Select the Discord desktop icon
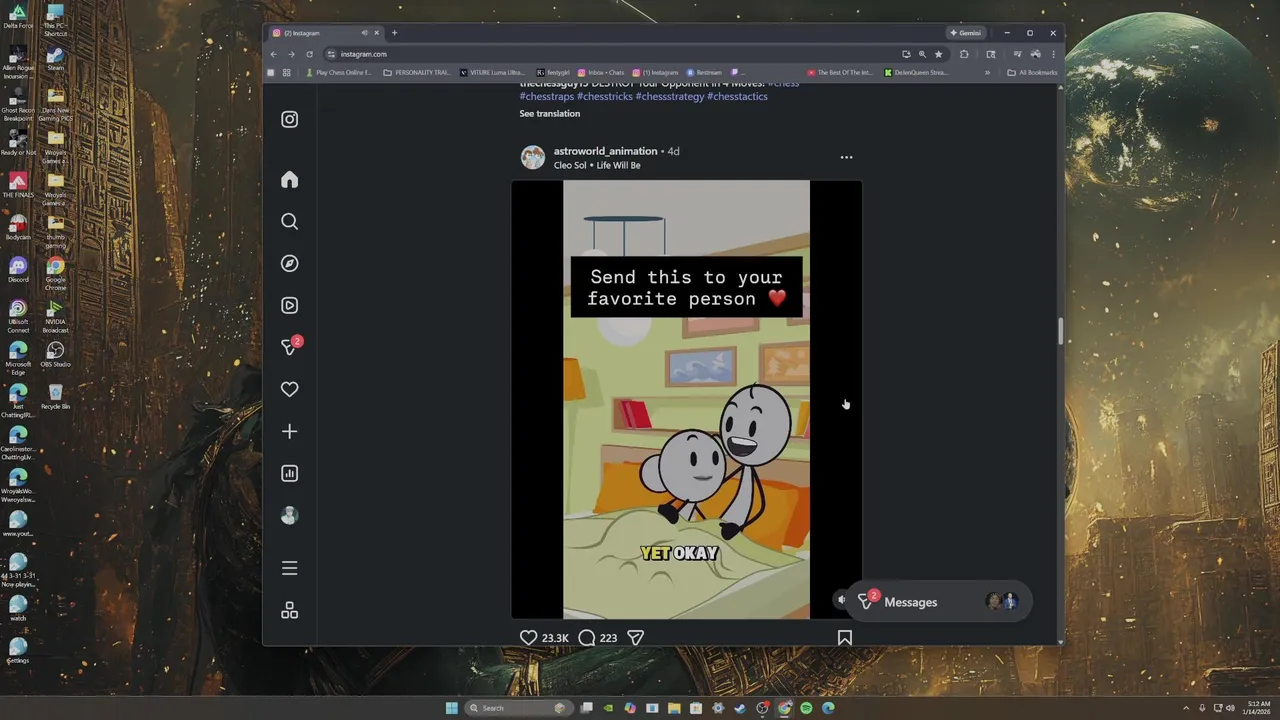 (x=18, y=270)
